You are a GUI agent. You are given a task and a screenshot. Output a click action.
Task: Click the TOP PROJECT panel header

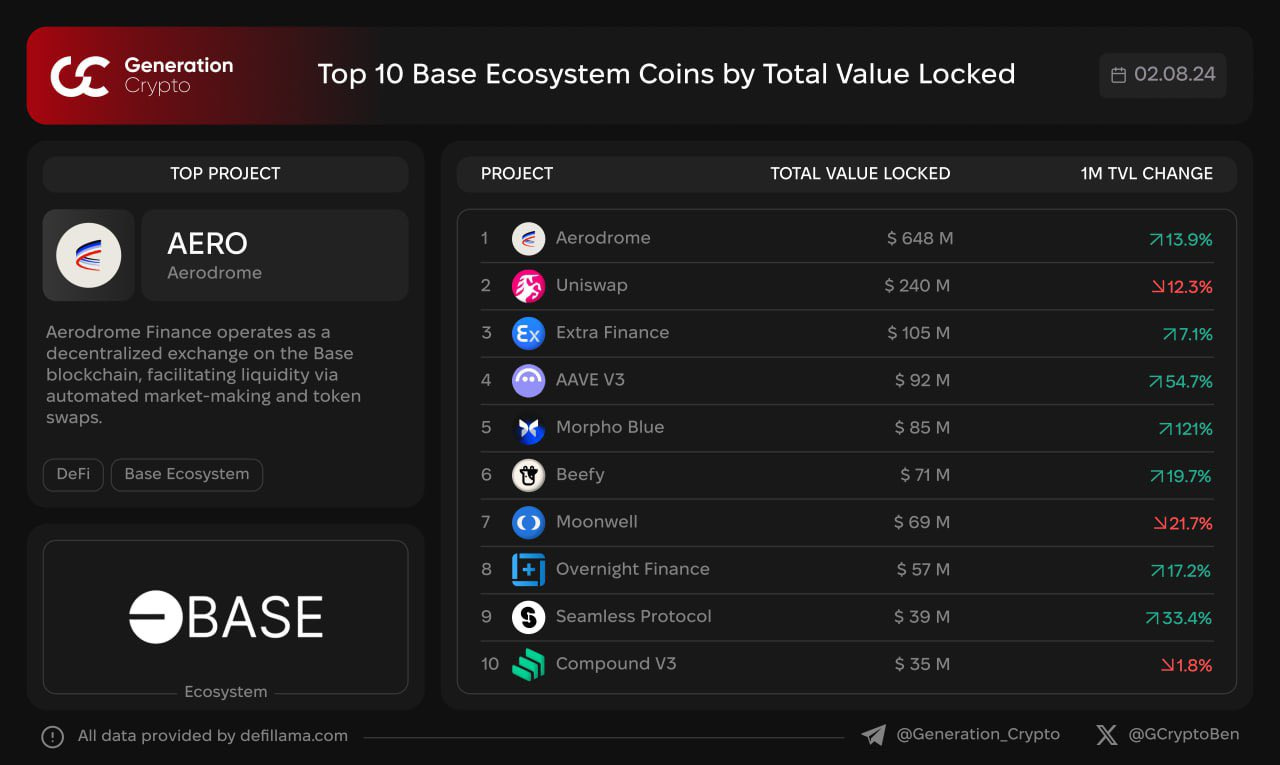coord(225,174)
